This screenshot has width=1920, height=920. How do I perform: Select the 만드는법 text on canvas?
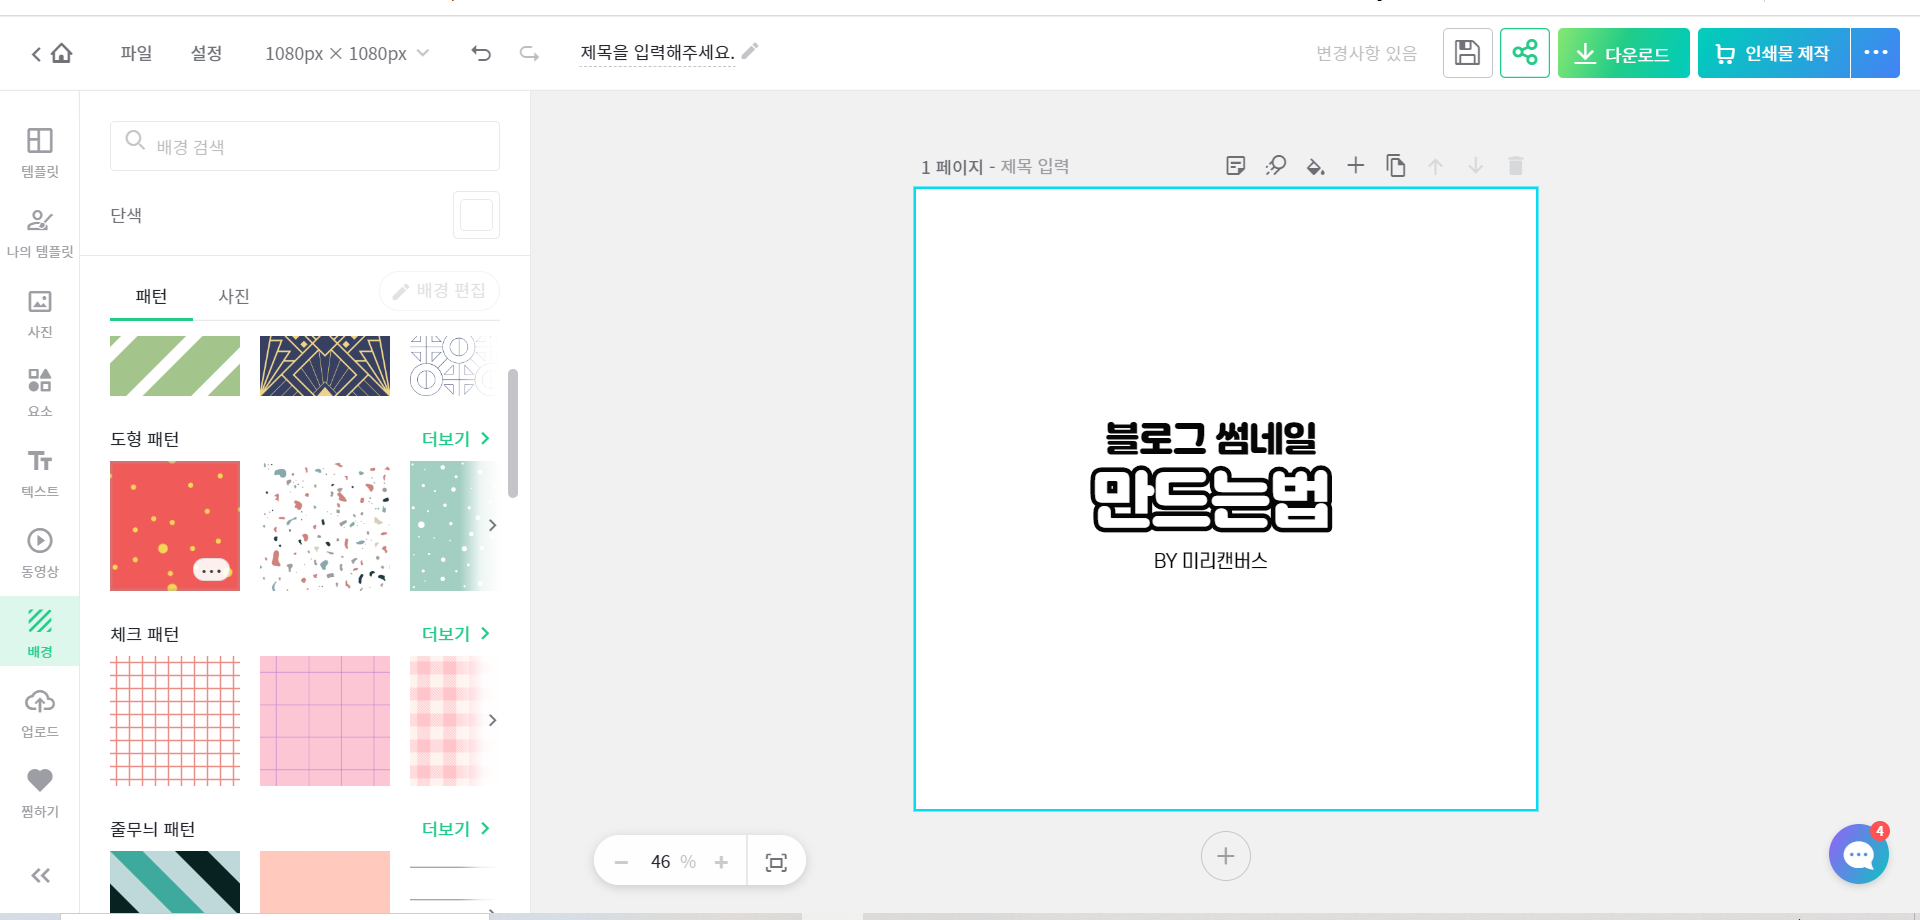point(1211,499)
